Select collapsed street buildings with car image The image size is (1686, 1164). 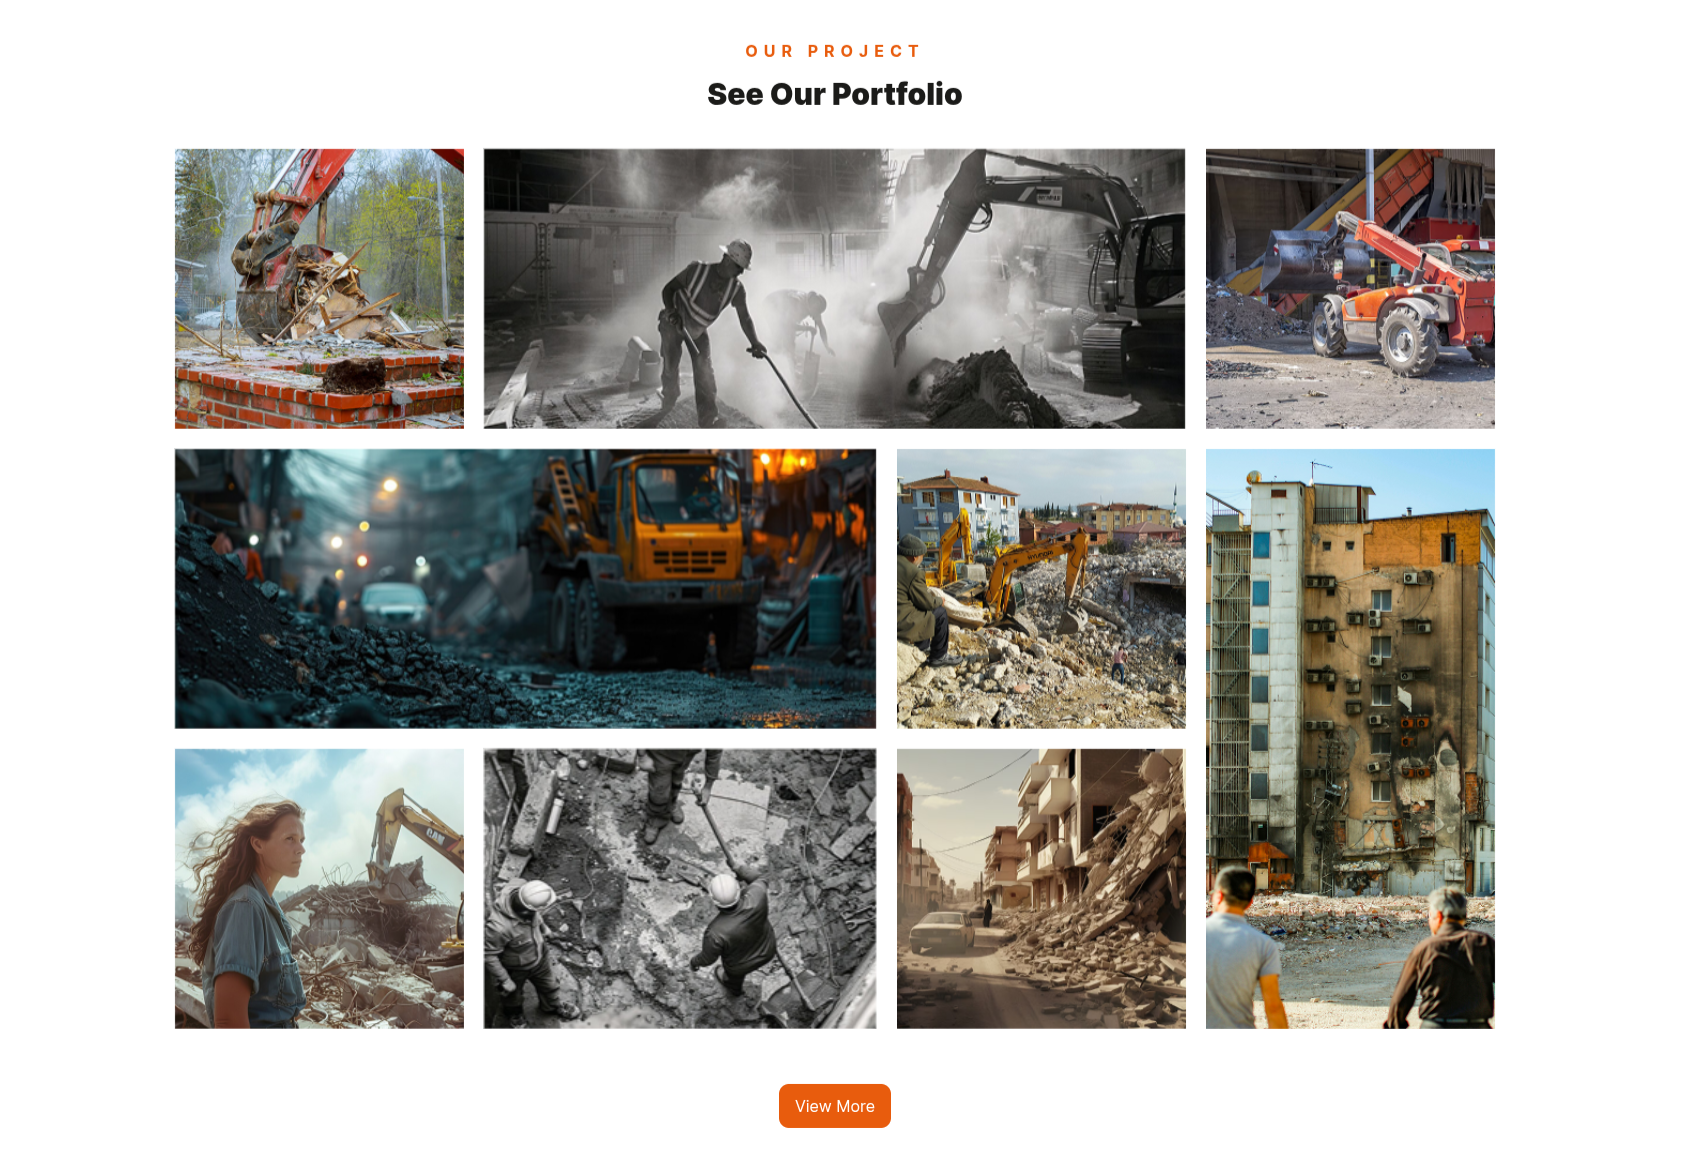(1041, 889)
